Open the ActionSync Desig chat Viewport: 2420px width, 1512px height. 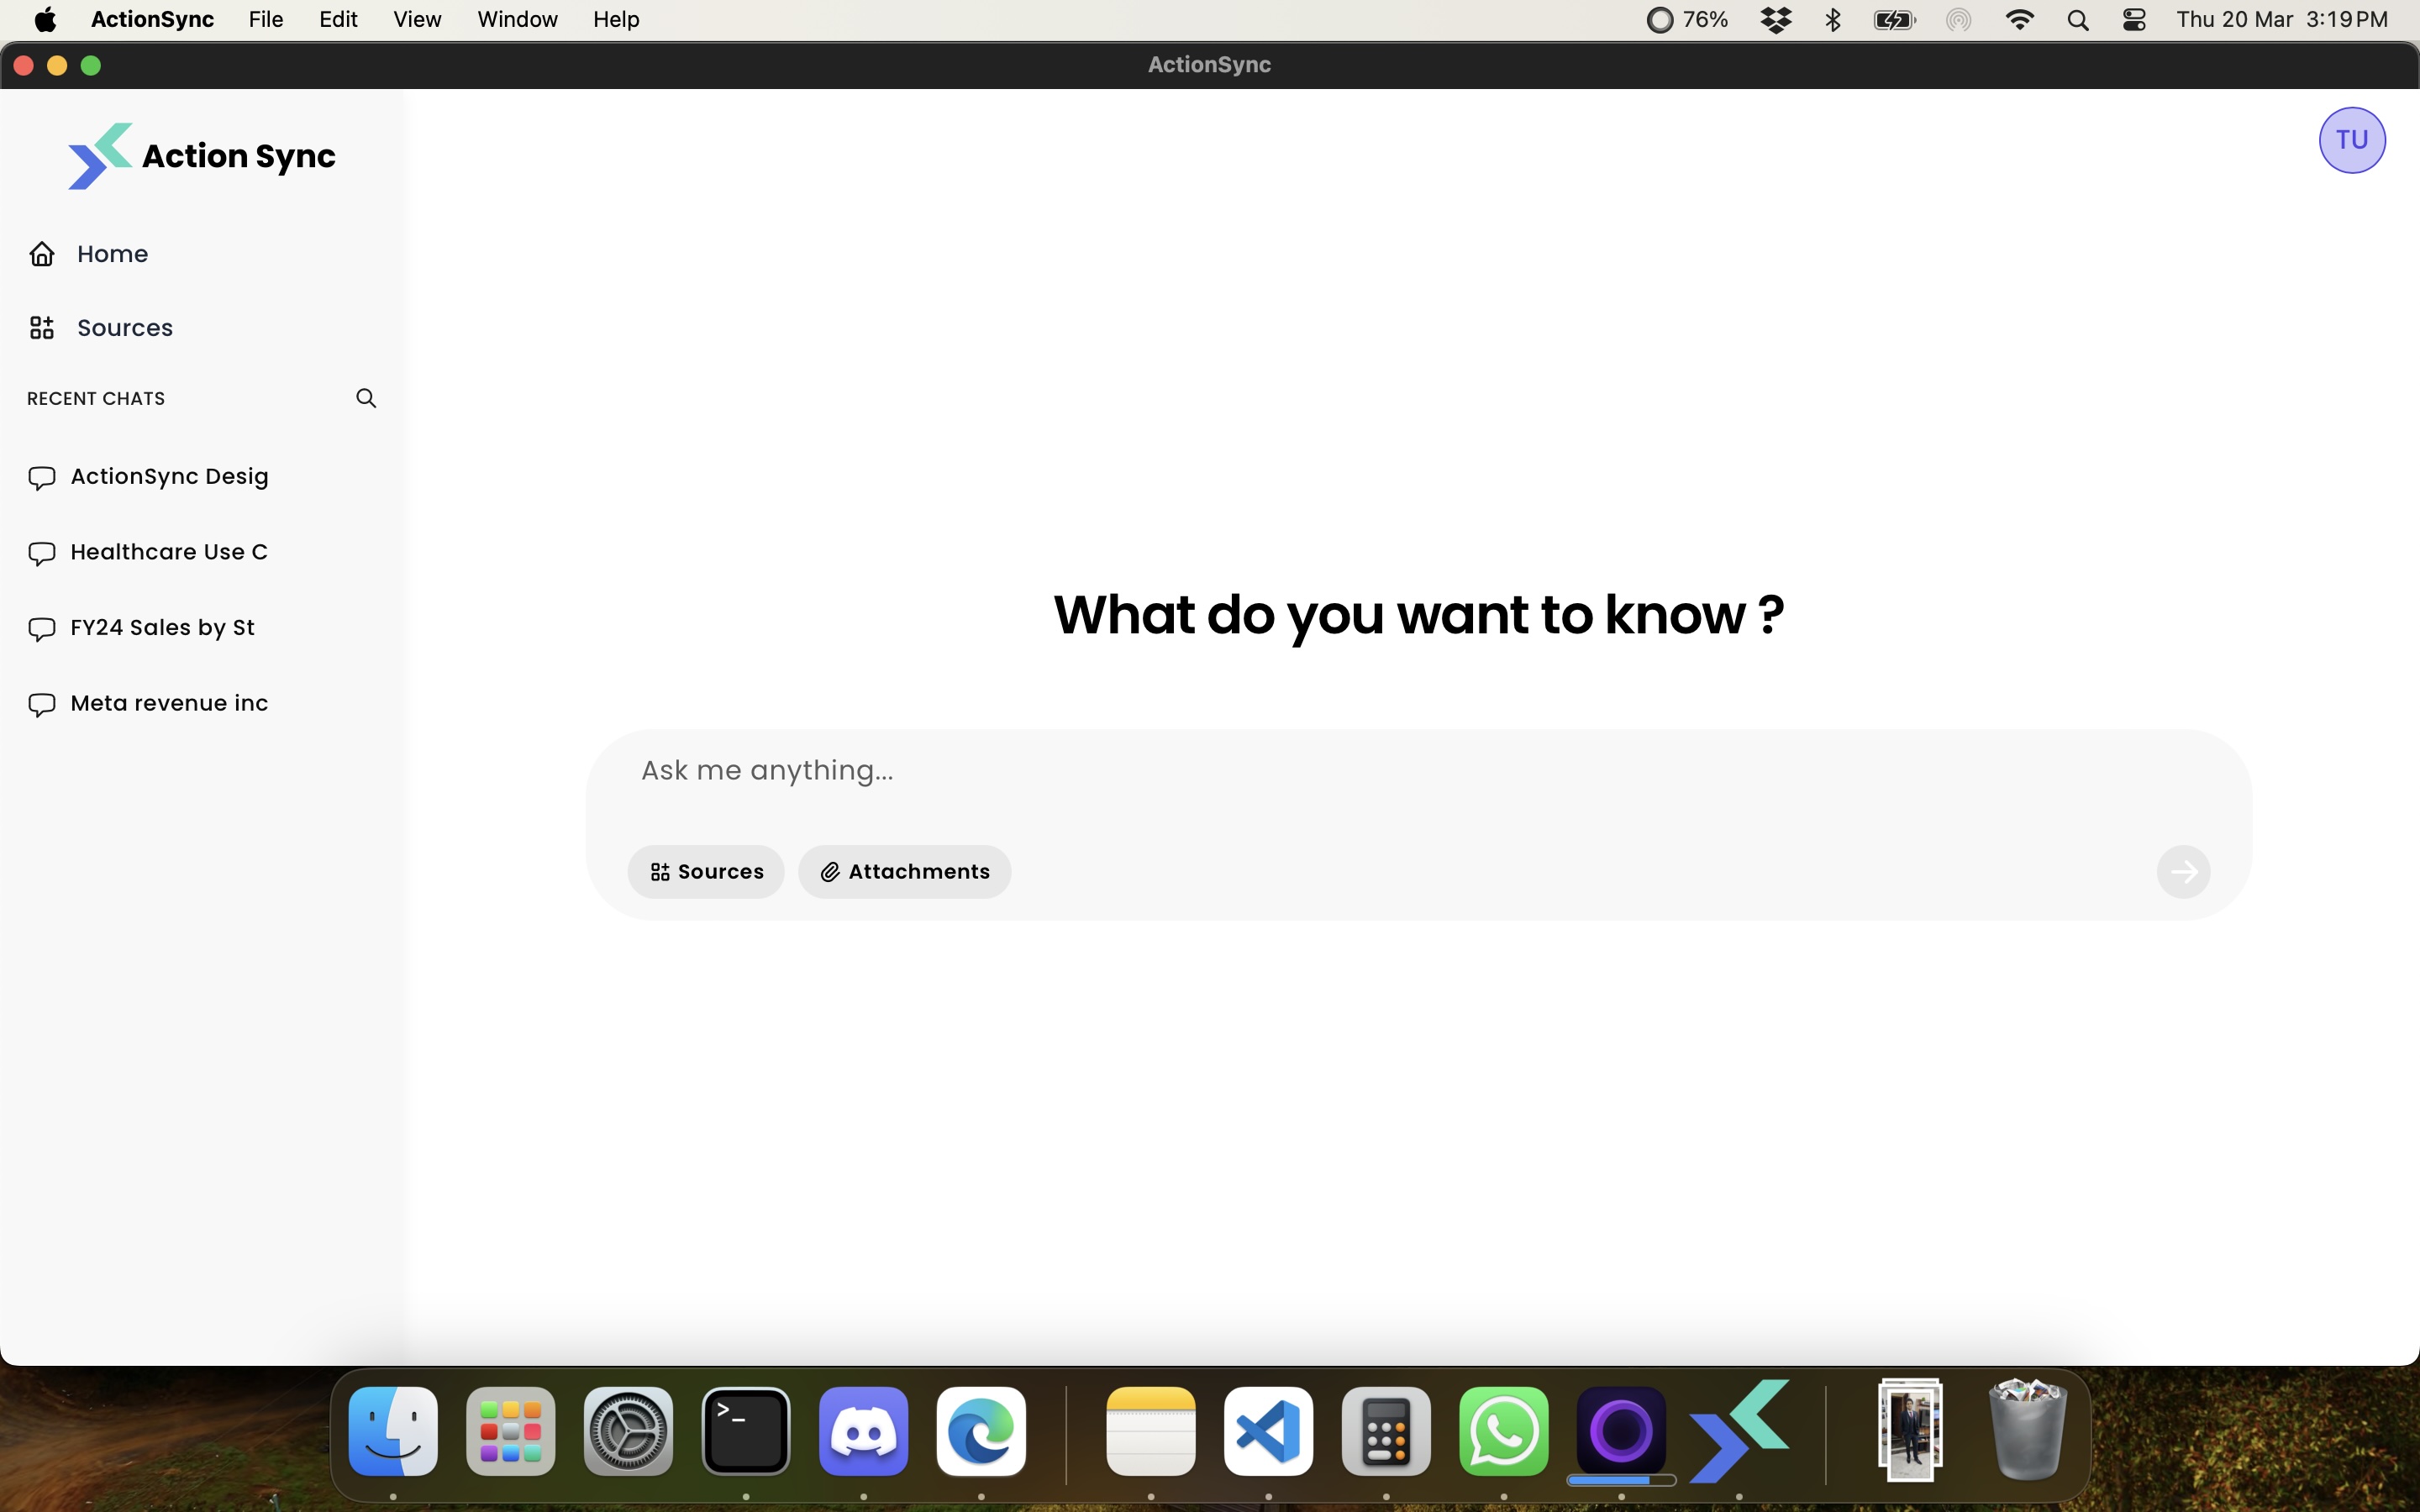pyautogui.click(x=169, y=477)
